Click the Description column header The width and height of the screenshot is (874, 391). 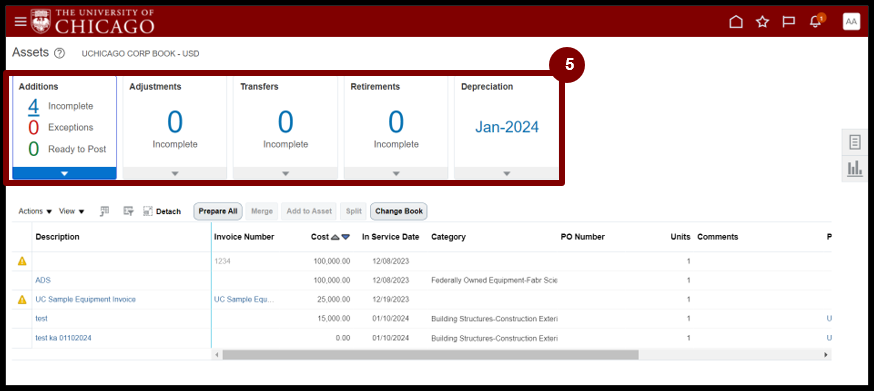point(57,237)
